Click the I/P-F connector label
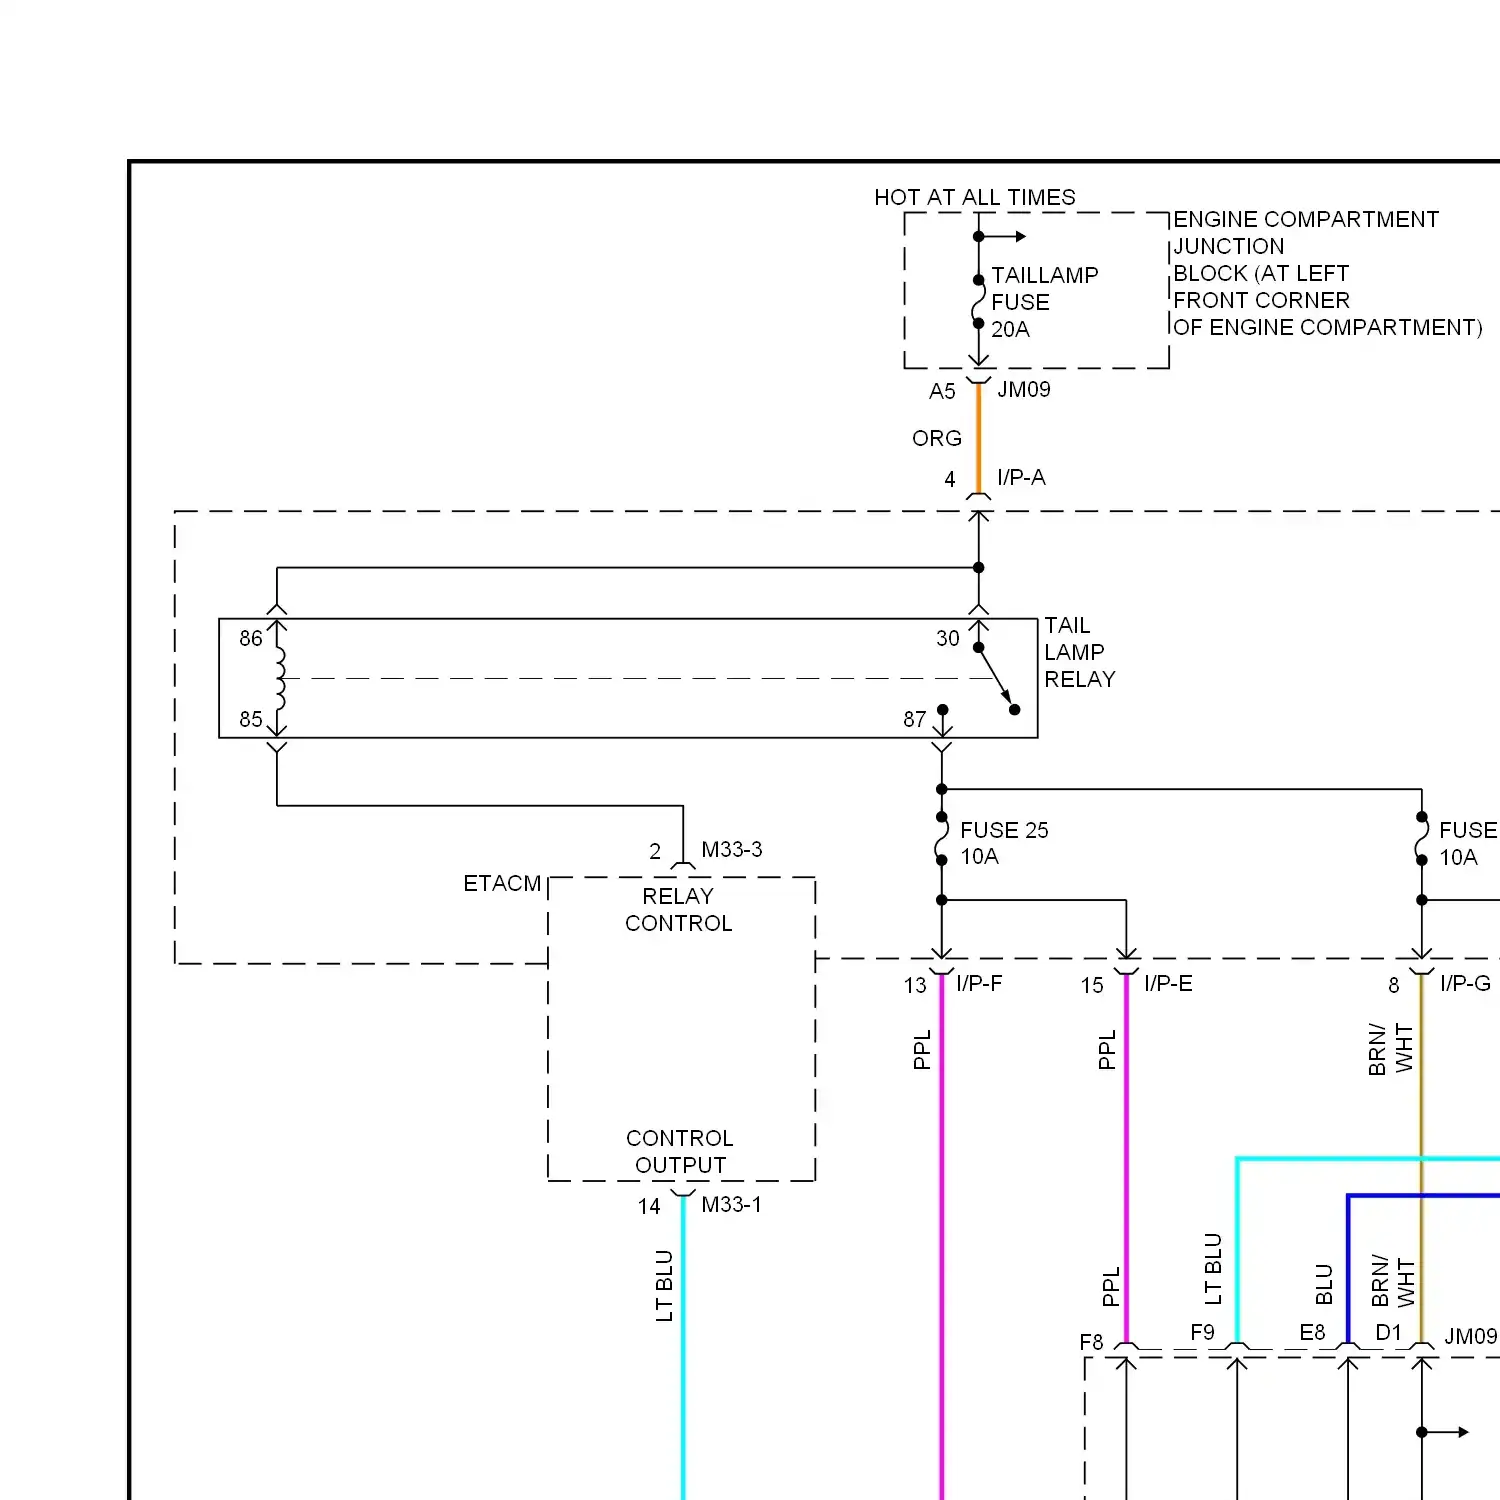 (x=978, y=983)
